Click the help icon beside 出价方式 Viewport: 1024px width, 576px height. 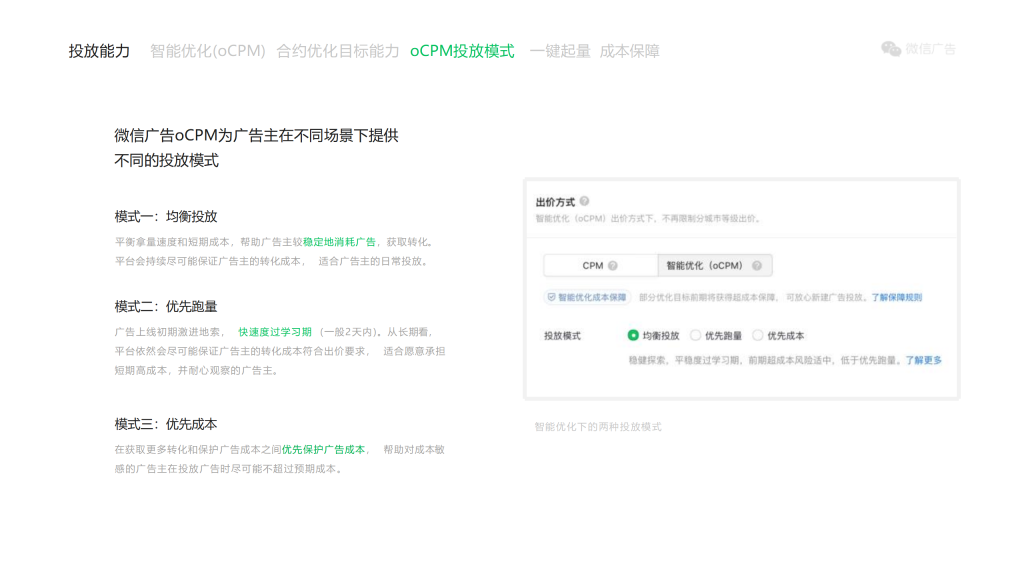tap(584, 201)
